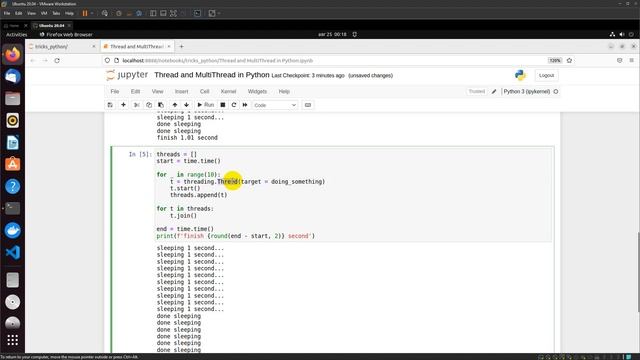This screenshot has height=360, width=640.
Task: Click Activities in the Ubuntu top bar
Action: click(17, 35)
